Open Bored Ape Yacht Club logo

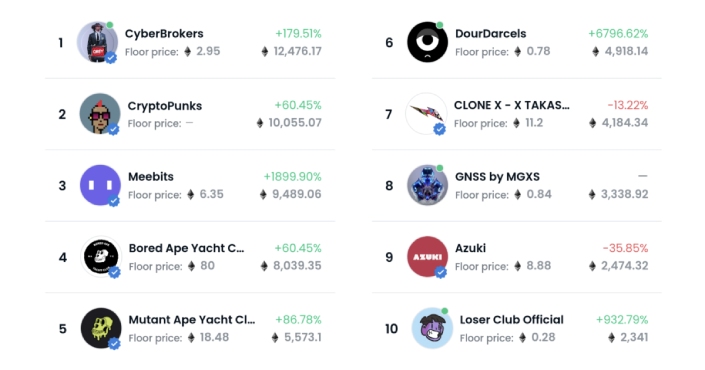tap(101, 257)
